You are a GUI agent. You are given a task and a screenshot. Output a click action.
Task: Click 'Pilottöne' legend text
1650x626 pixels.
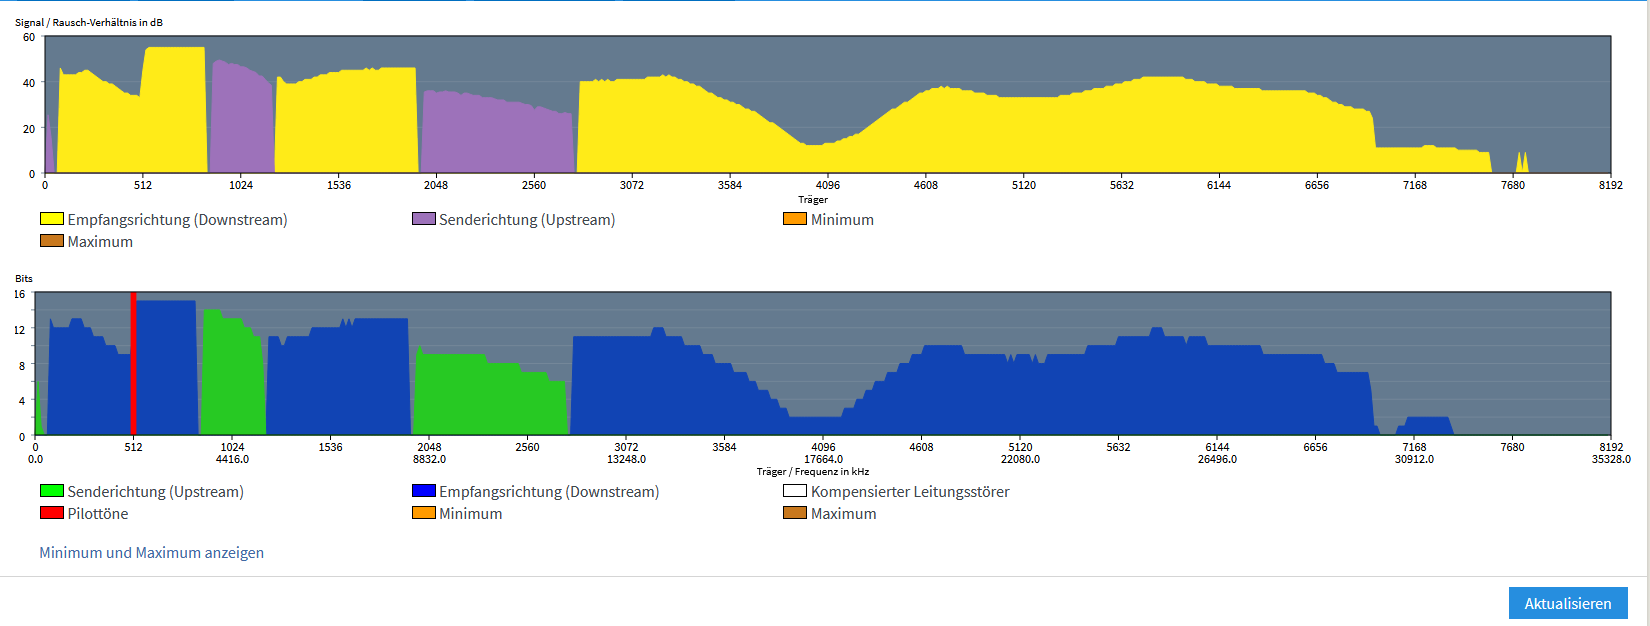(x=98, y=514)
